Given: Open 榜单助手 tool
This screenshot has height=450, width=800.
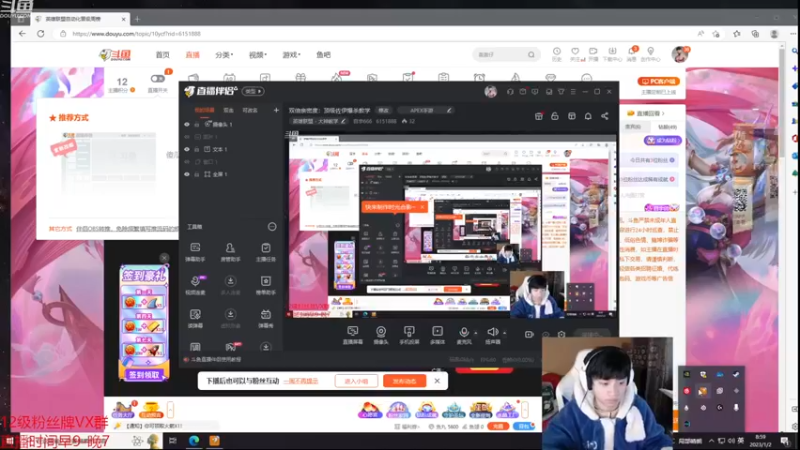Looking at the screenshot, I should coord(265,285).
